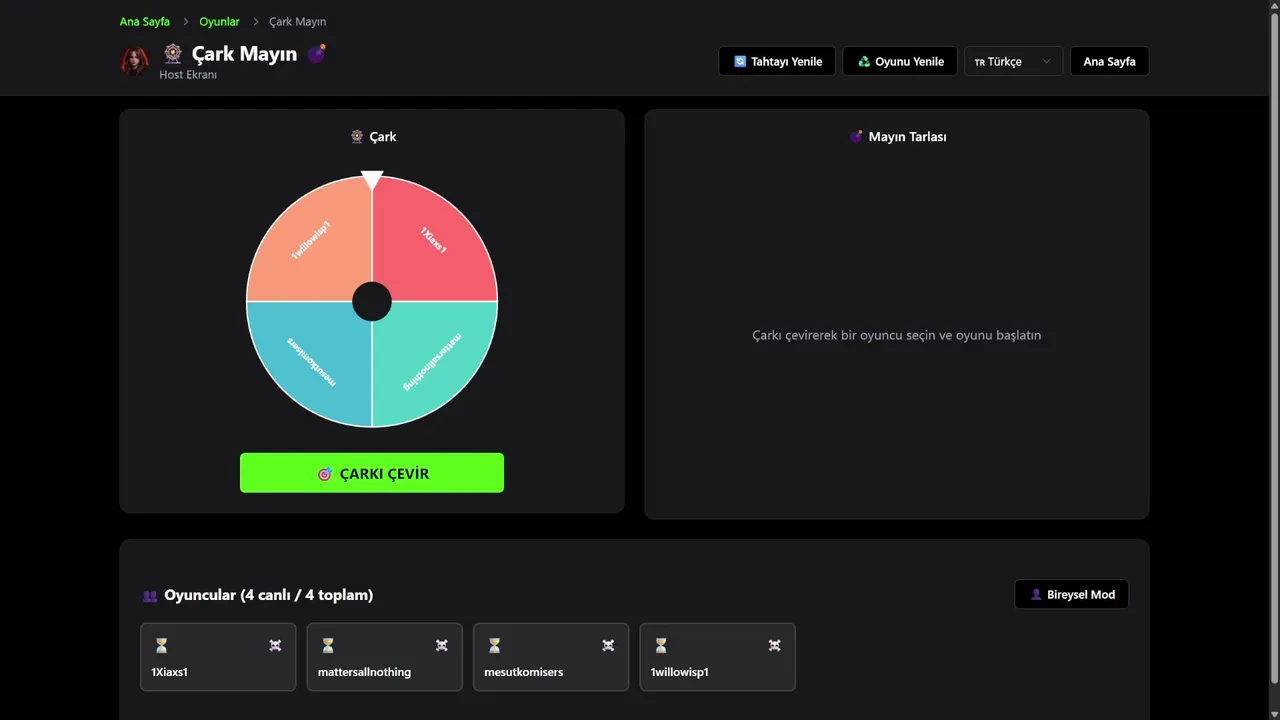This screenshot has height=720, width=1280.
Task: Spin the wheel with ÇARKI ÇEVİR
Action: (372, 473)
